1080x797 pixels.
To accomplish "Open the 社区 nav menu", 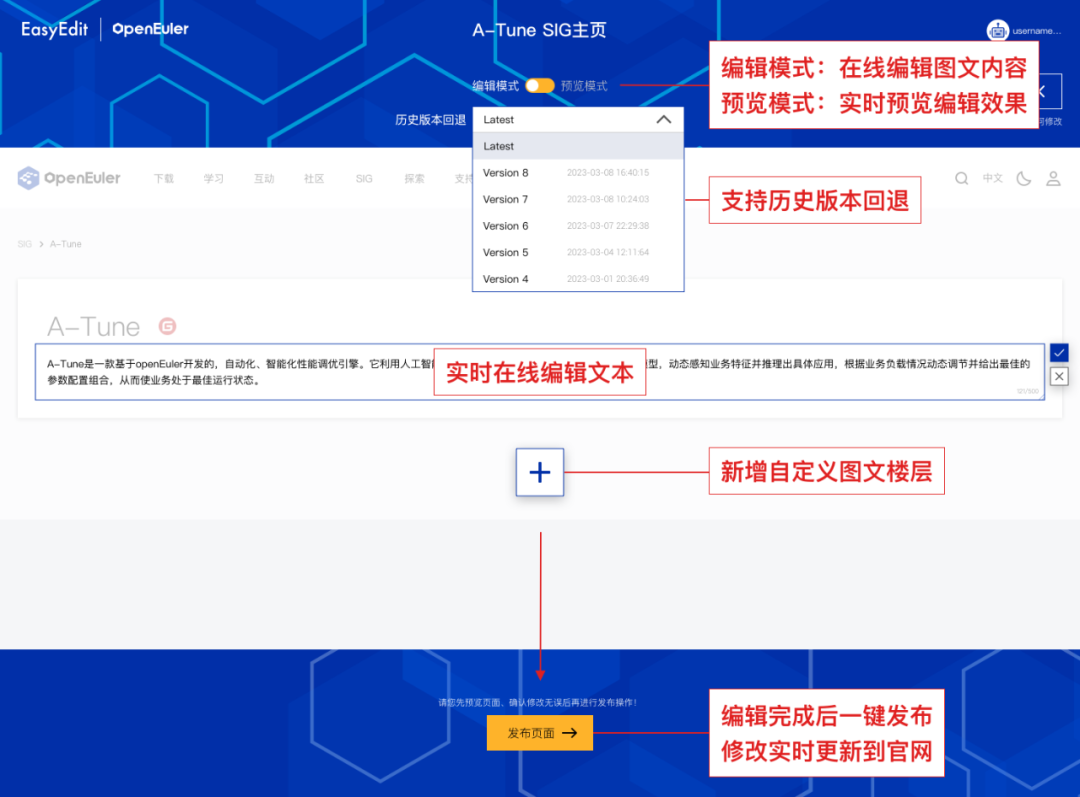I will pyautogui.click(x=314, y=178).
